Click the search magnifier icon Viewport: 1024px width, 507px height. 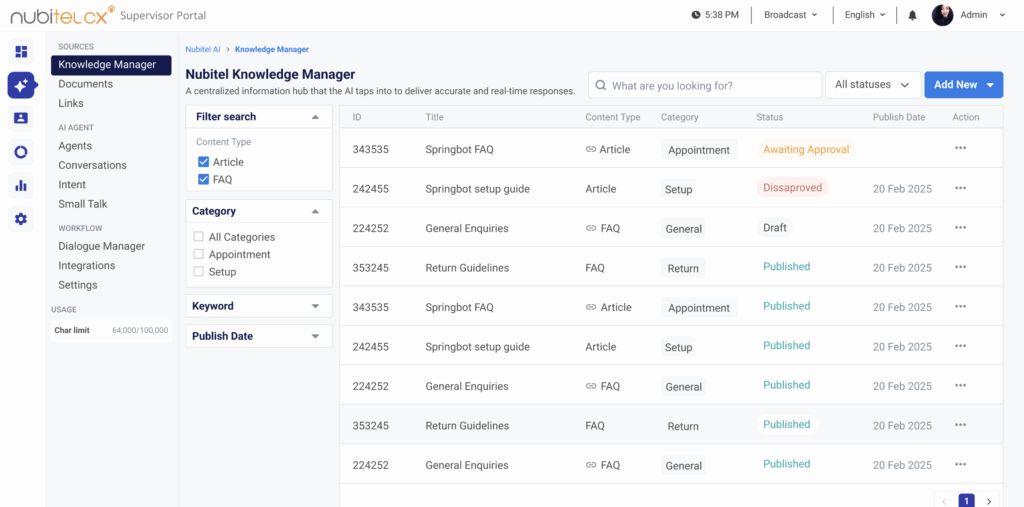click(x=601, y=86)
